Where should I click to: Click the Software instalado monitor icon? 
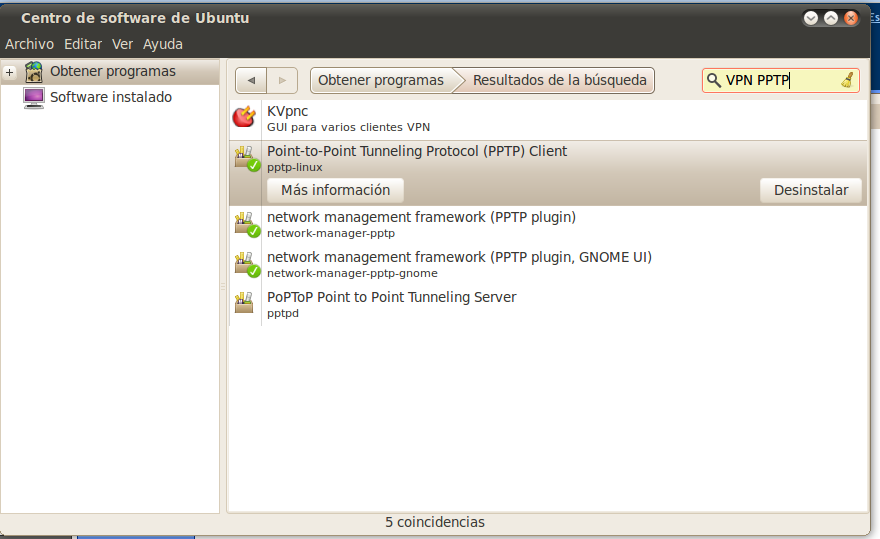coord(34,98)
